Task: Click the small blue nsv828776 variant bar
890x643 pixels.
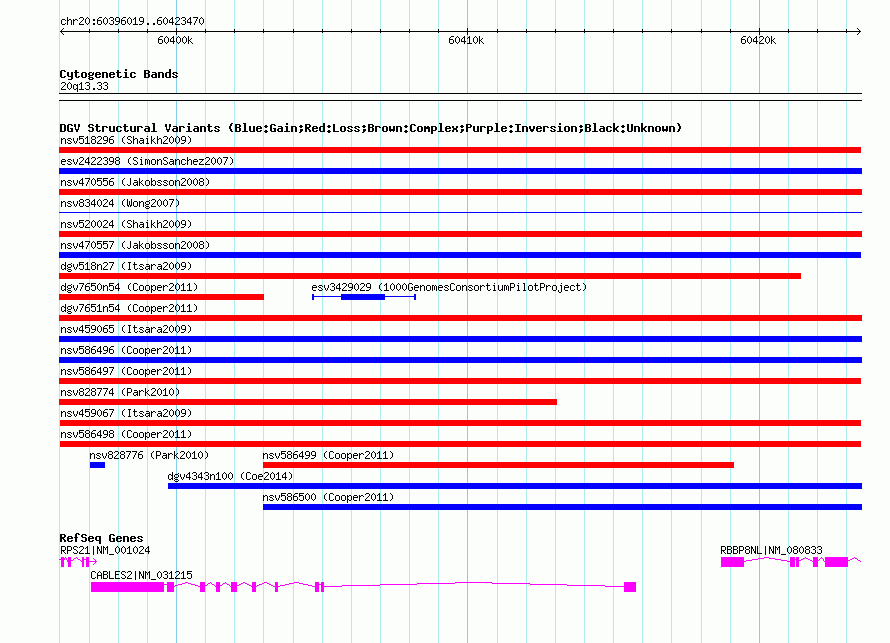Action: pos(97,465)
